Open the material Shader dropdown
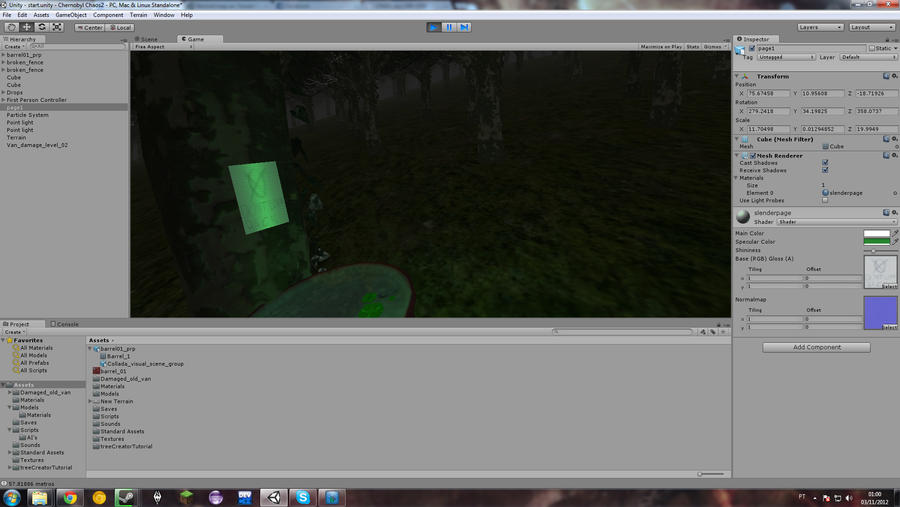900x507 pixels. (x=837, y=222)
